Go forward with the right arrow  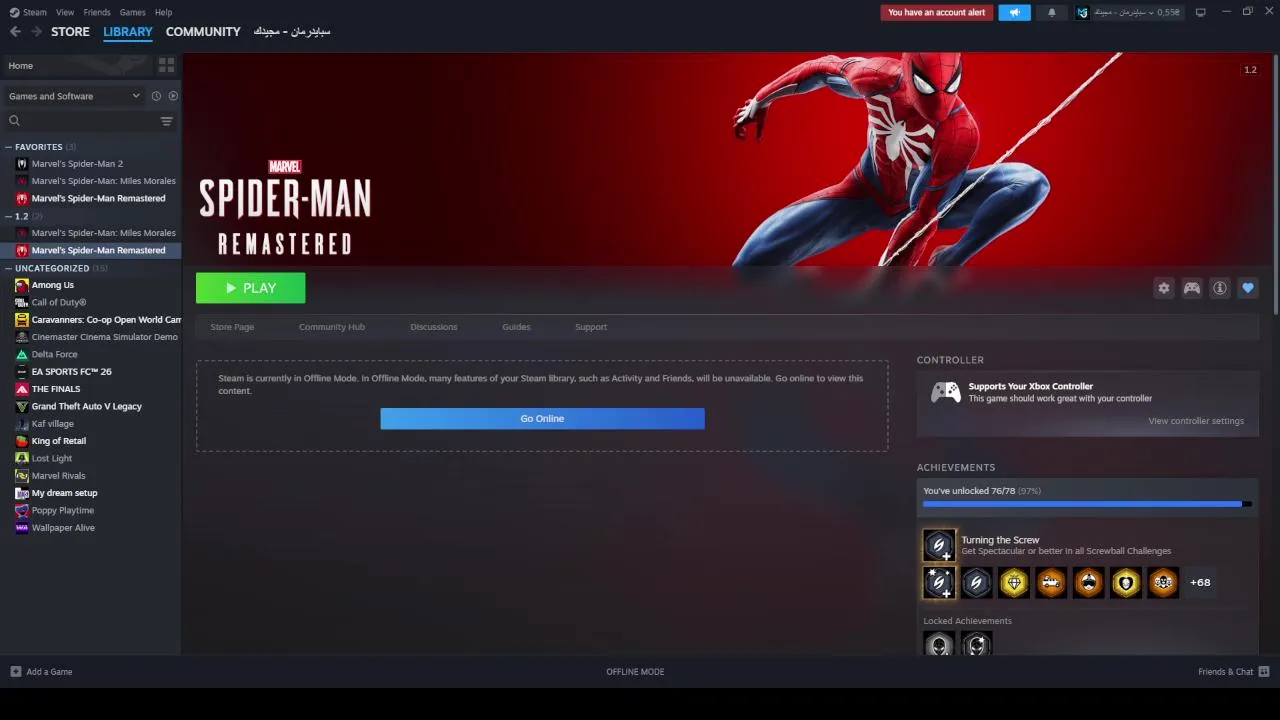[36, 32]
